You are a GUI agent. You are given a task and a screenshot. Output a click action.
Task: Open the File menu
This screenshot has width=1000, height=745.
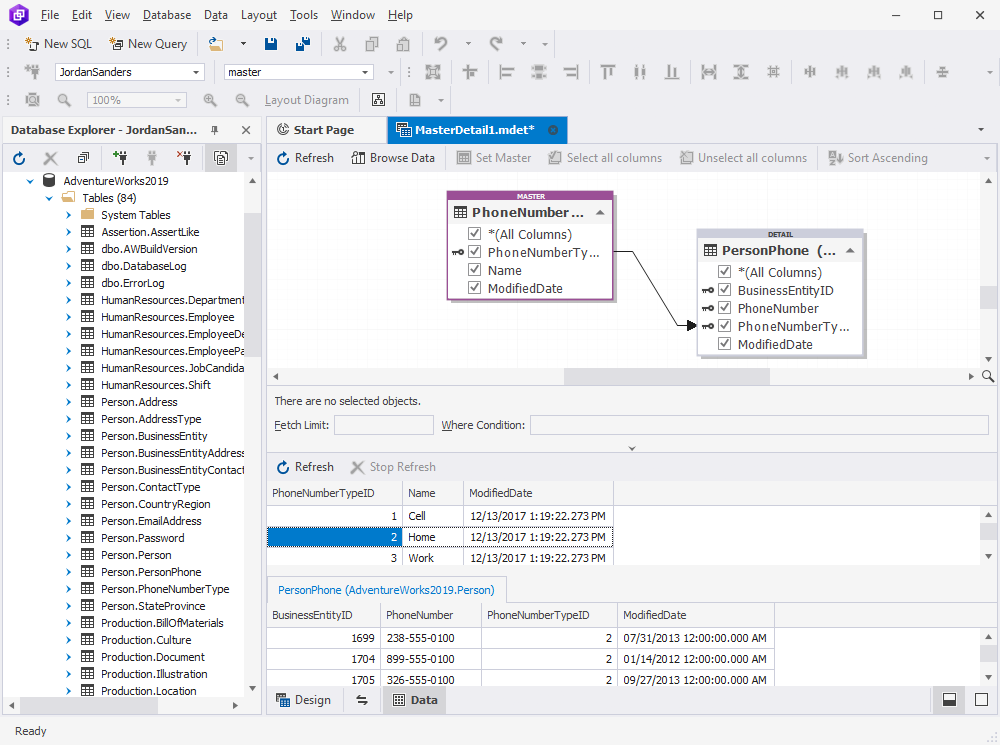50,15
